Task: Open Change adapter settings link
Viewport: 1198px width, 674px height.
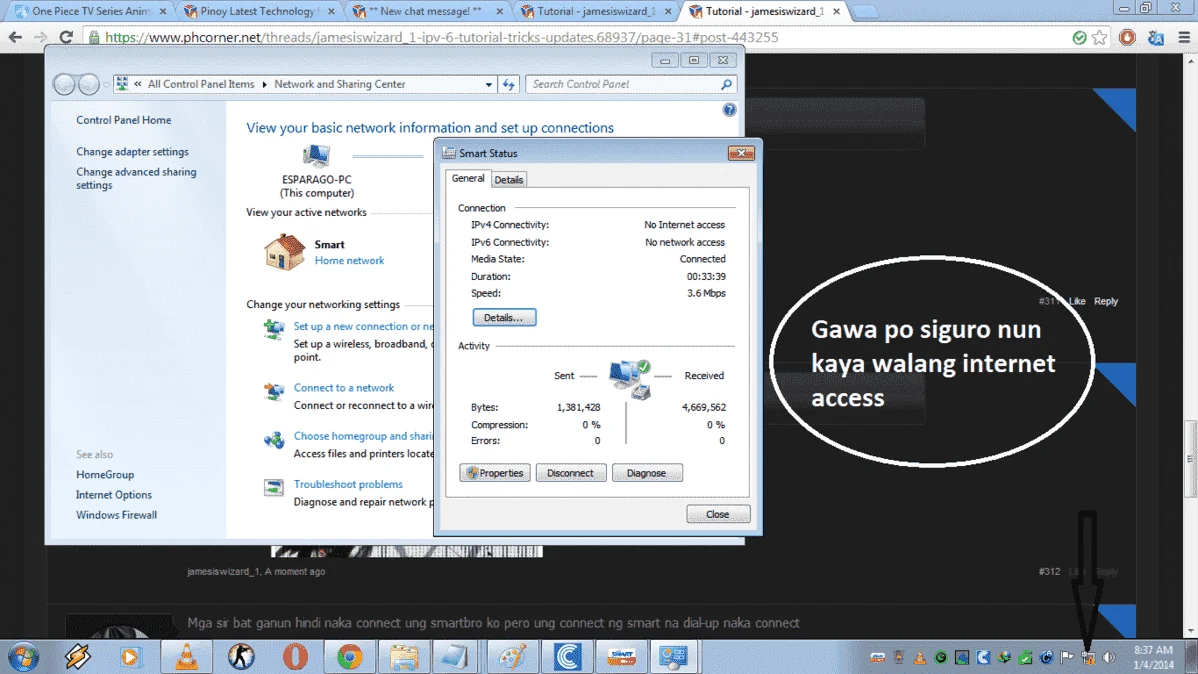Action: tap(132, 151)
